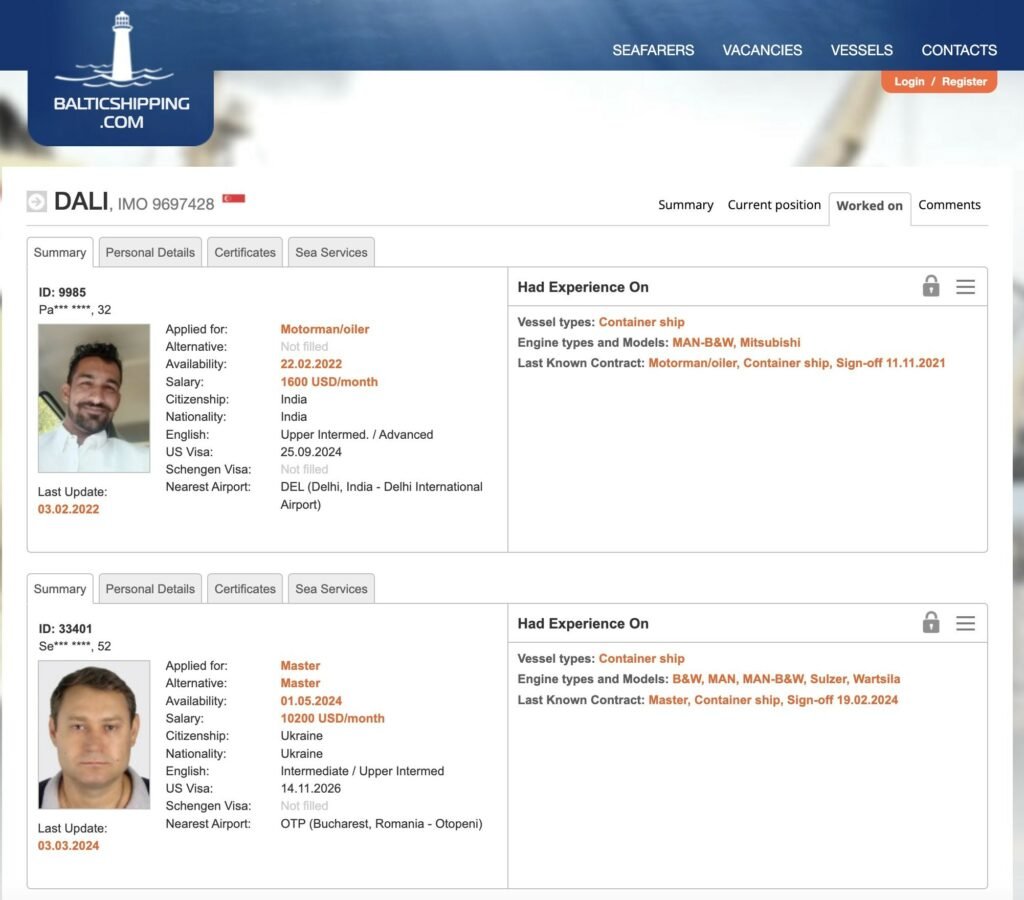Click the OTP Bucharest airport text
Viewport: 1024px width, 900px height.
pyautogui.click(x=381, y=824)
